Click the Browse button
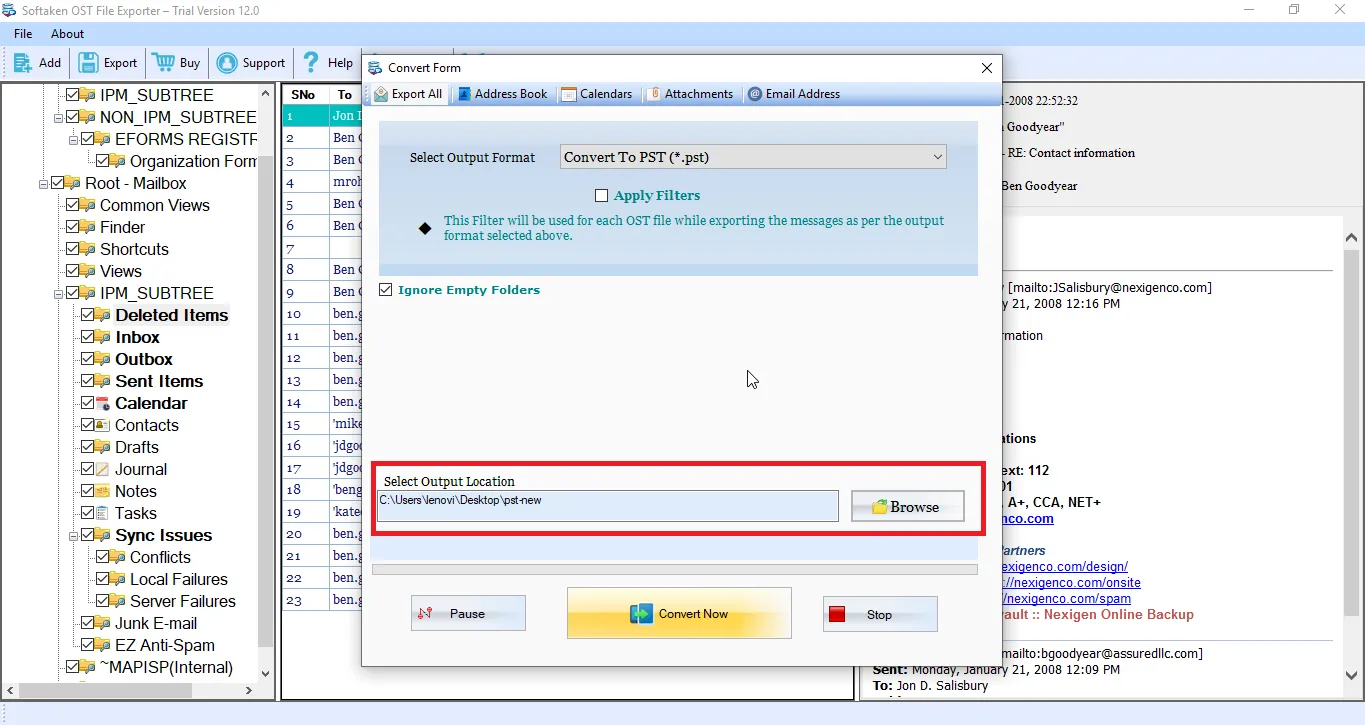 coord(908,506)
